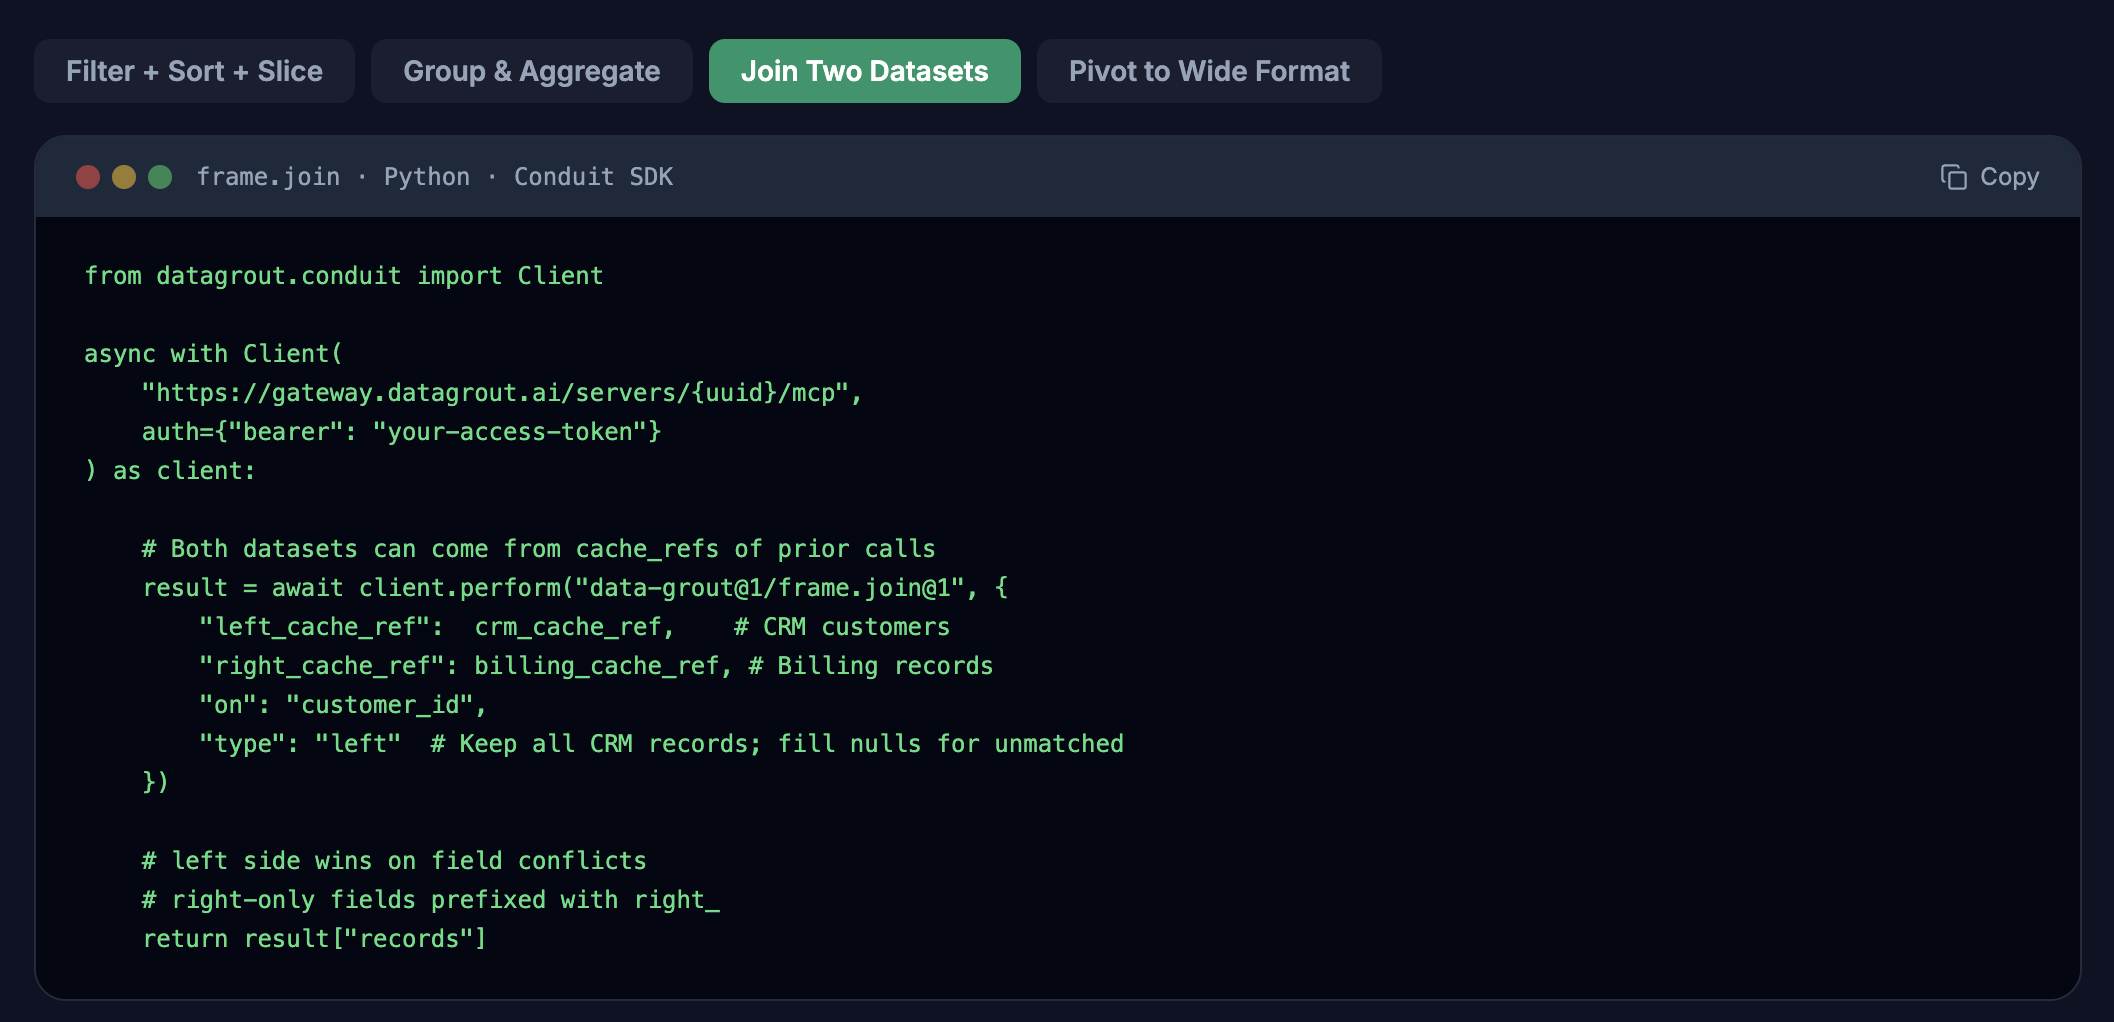Click the 'right-only fields prefixed' comment
This screenshot has width=2114, height=1022.
tap(431, 900)
